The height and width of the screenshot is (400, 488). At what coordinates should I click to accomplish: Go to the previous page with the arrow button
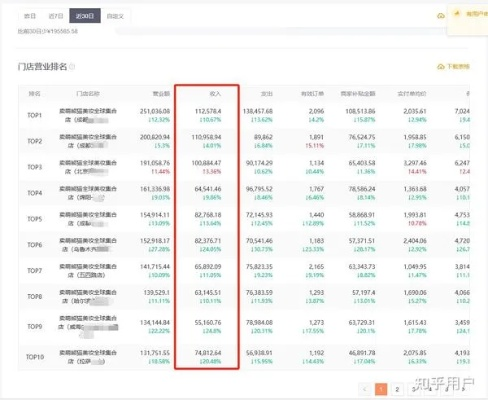[x=365, y=389]
